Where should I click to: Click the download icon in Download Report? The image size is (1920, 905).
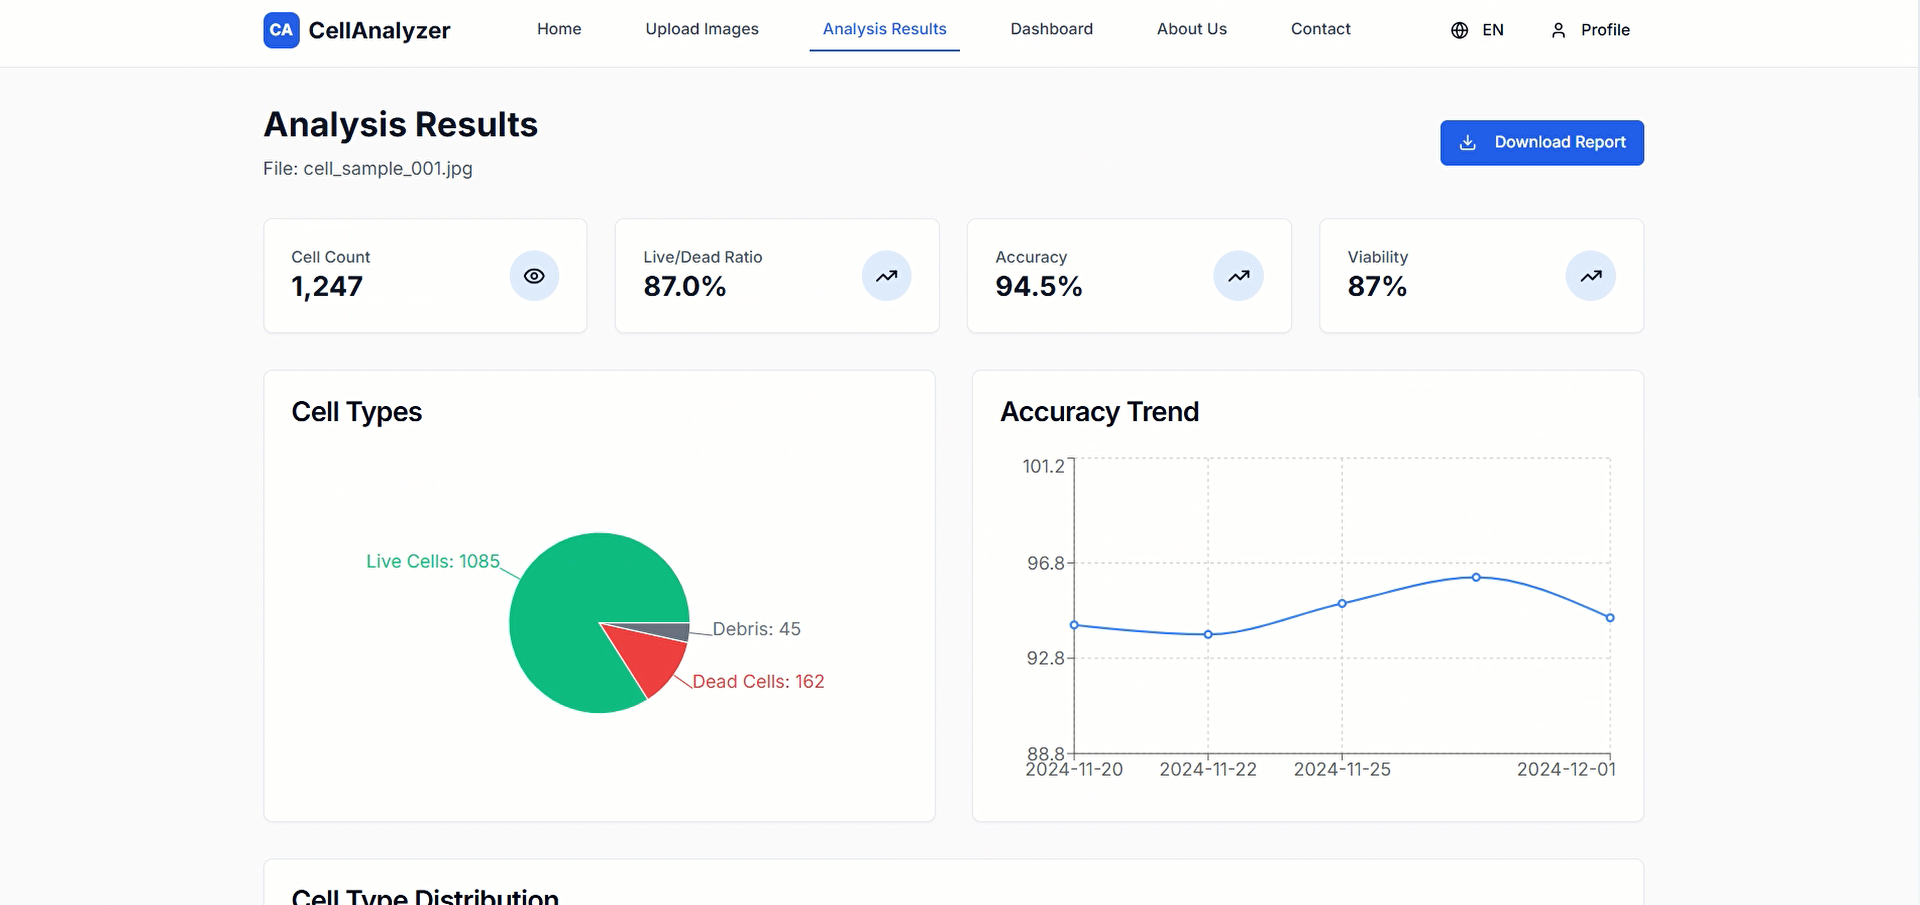pos(1468,143)
